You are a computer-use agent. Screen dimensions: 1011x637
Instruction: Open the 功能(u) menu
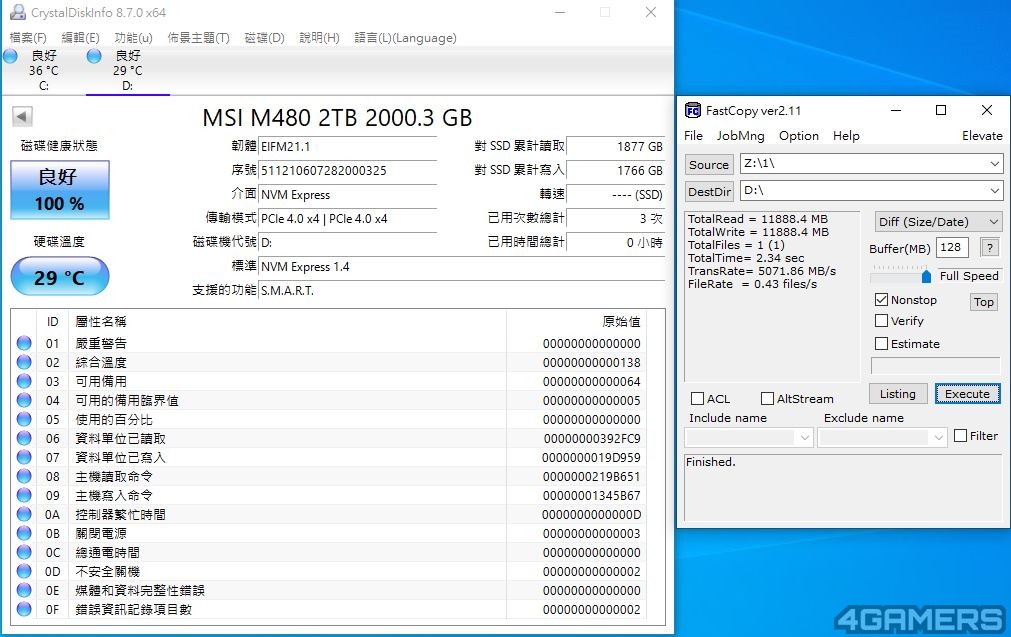pyautogui.click(x=133, y=38)
